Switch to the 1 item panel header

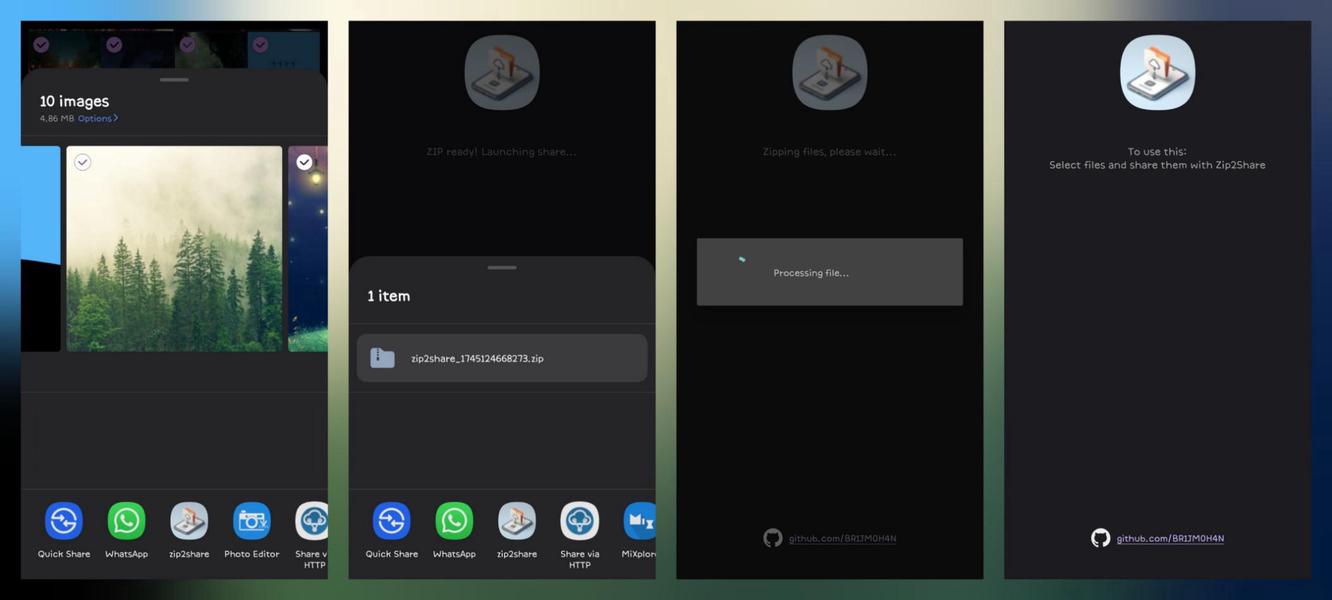[388, 295]
